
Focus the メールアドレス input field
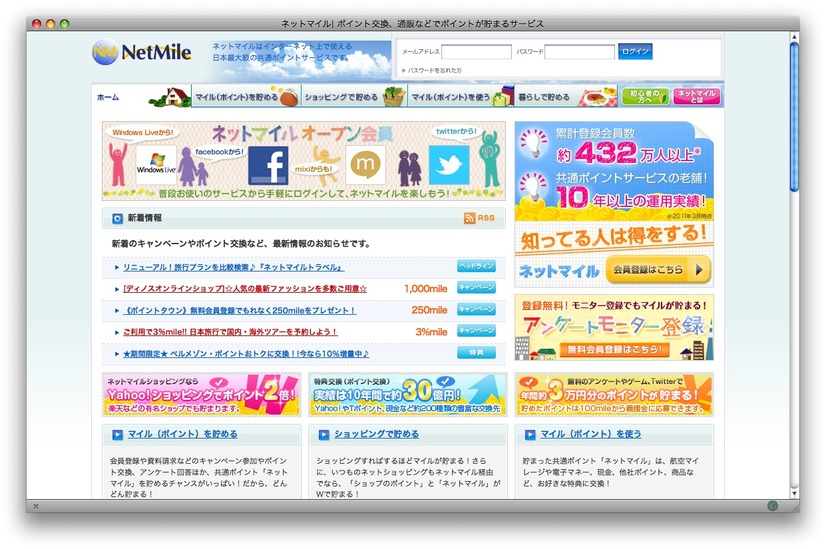(476, 52)
